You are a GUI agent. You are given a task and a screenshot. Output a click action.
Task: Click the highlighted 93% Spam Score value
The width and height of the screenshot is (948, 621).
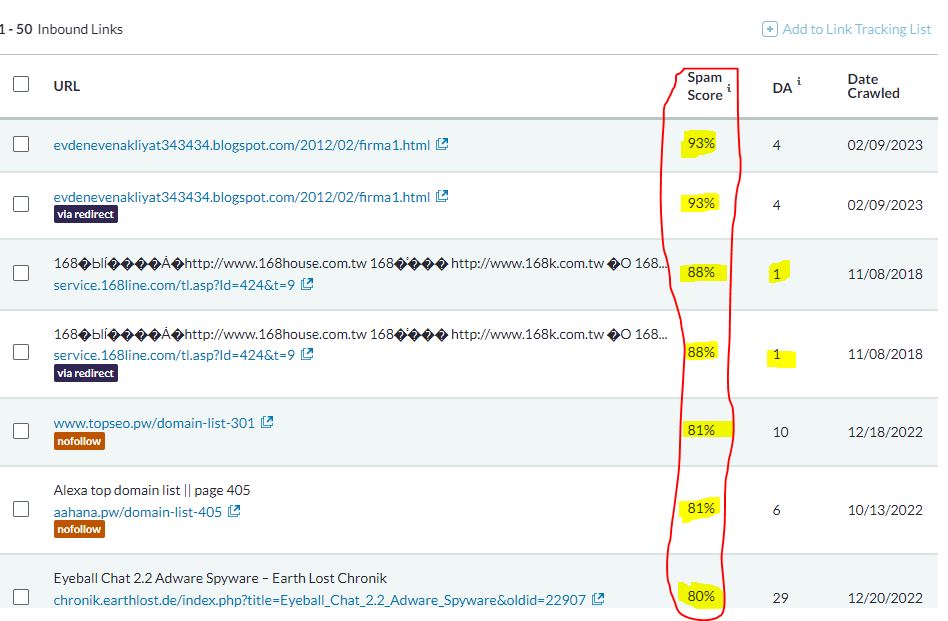[x=701, y=142]
